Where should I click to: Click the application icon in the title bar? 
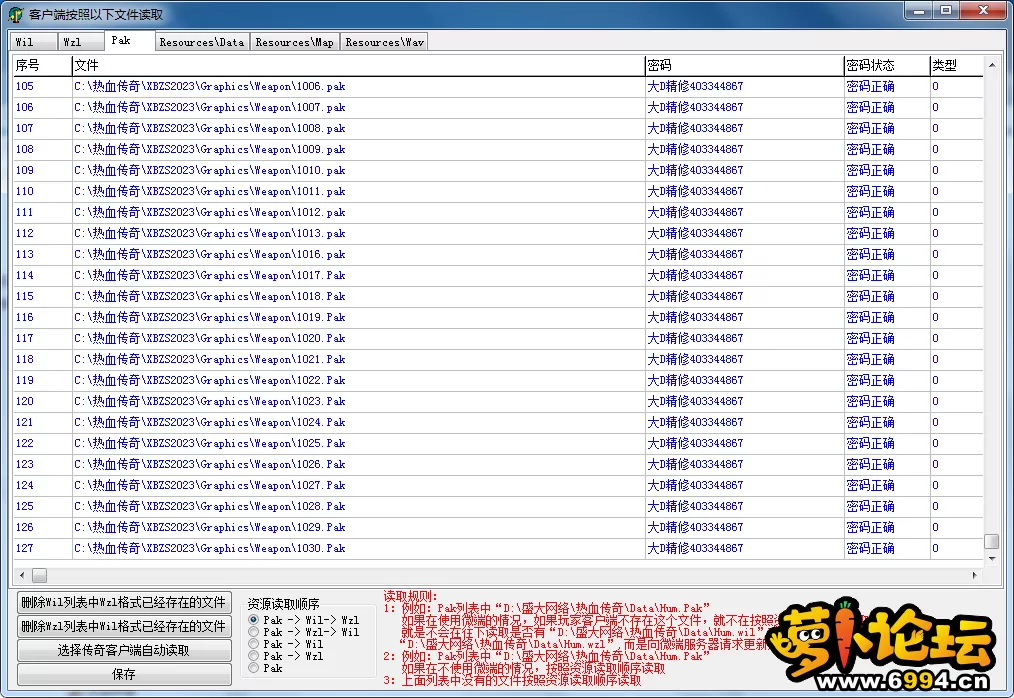pyautogui.click(x=15, y=14)
